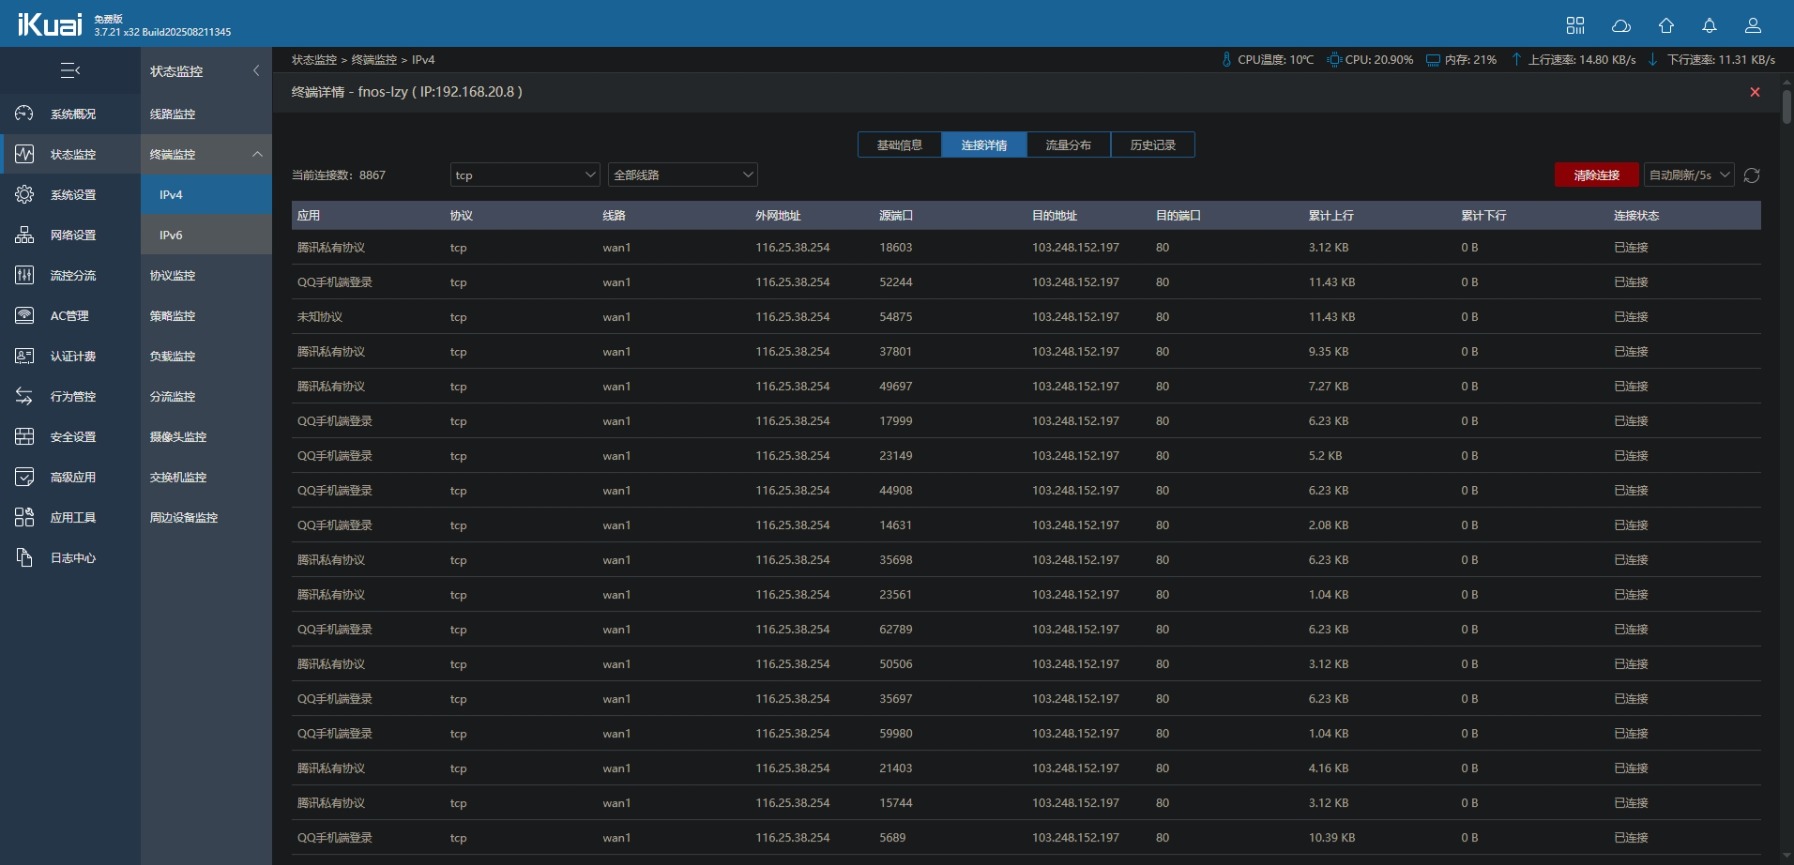
Task: Open 安全设置 in the left sidebar
Action: [72, 437]
